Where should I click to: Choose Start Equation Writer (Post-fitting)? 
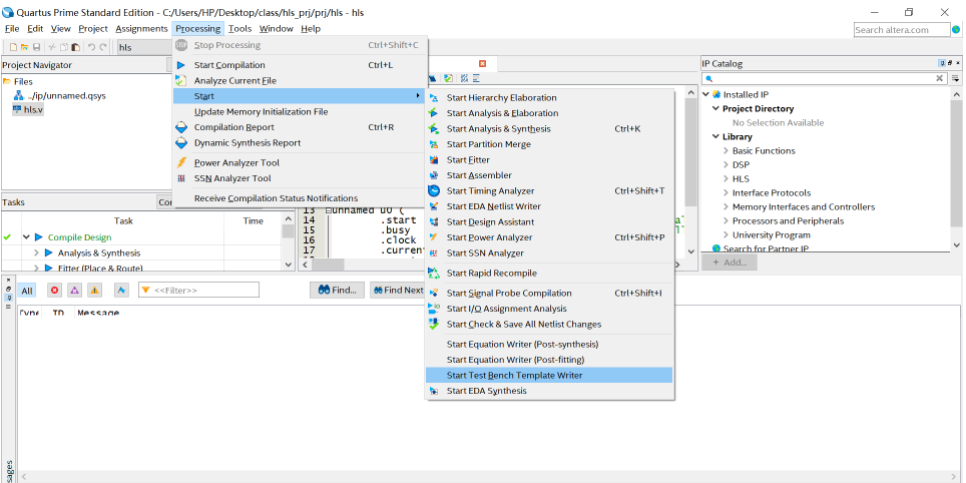[x=549, y=360]
